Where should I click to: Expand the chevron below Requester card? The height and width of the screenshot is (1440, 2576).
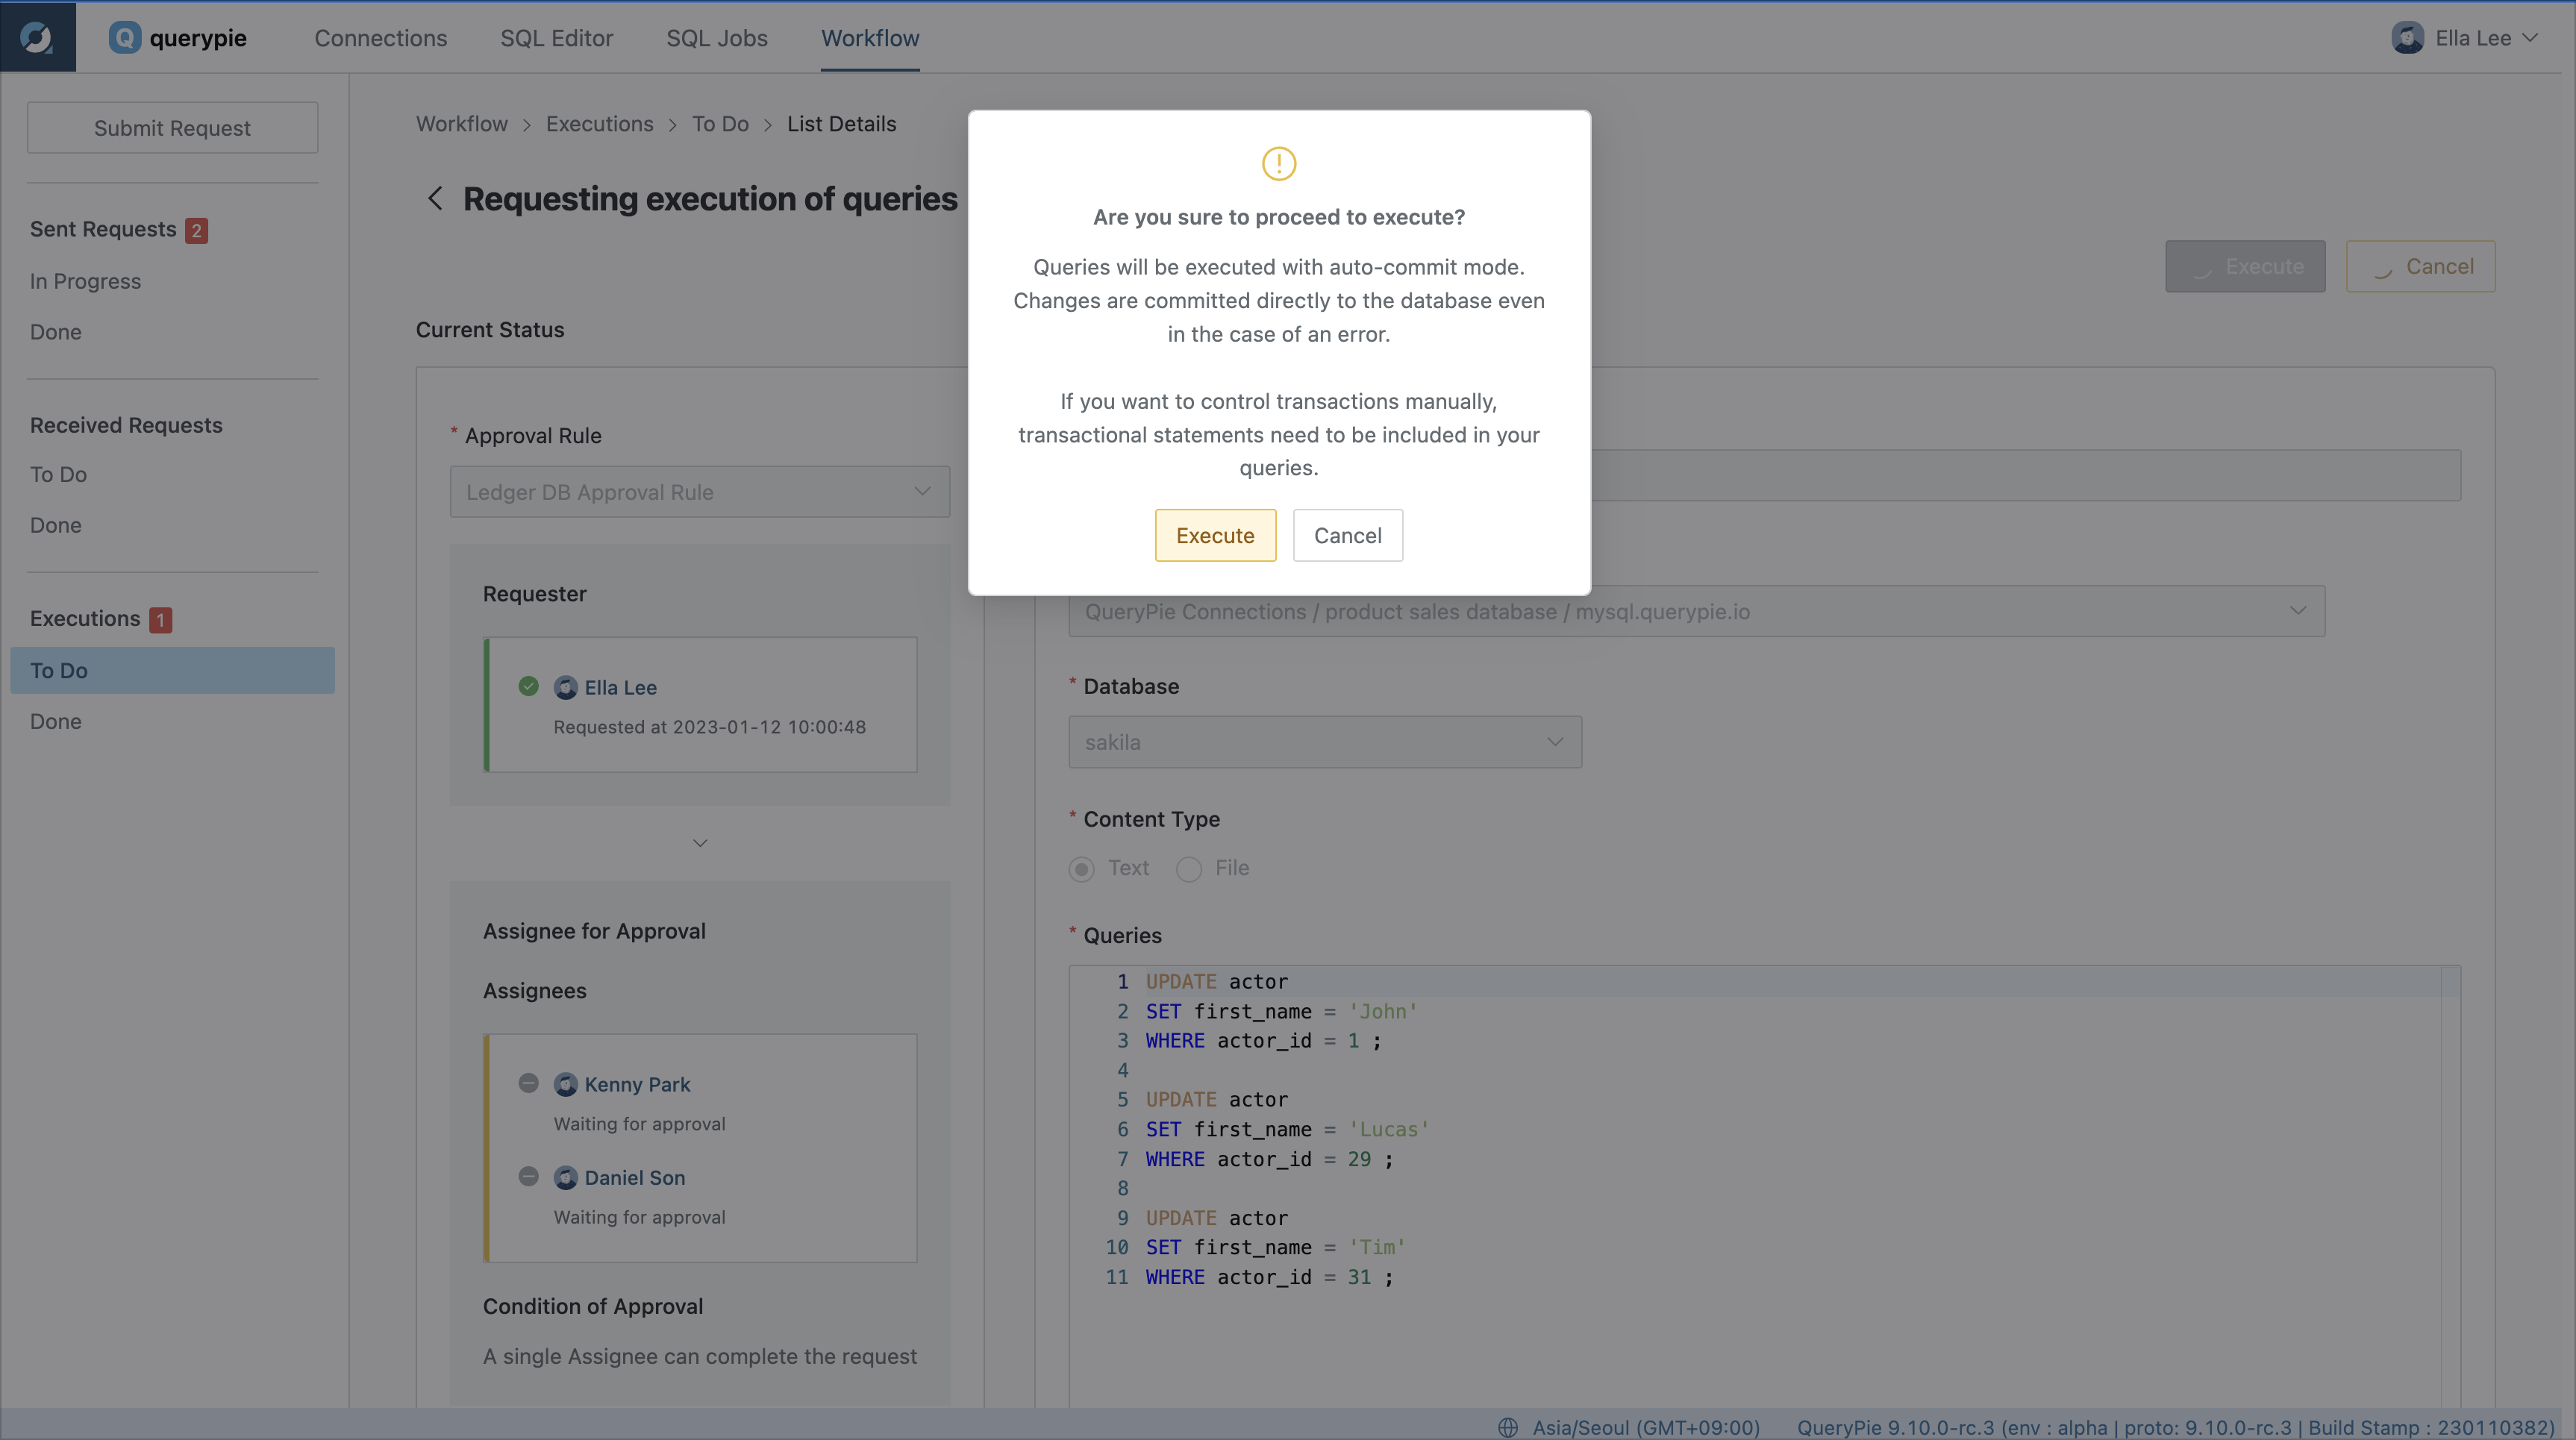[x=700, y=843]
